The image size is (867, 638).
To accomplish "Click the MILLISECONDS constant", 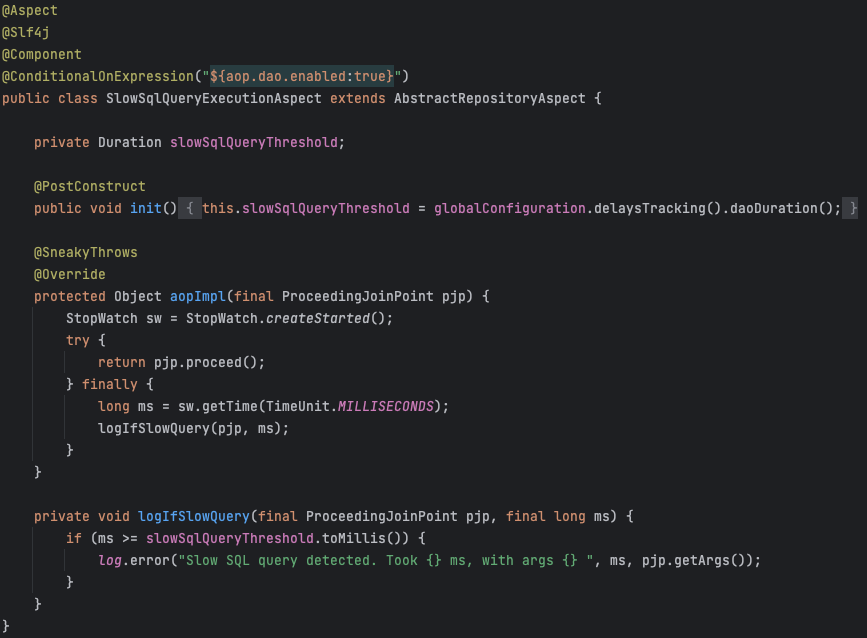I will (x=385, y=406).
